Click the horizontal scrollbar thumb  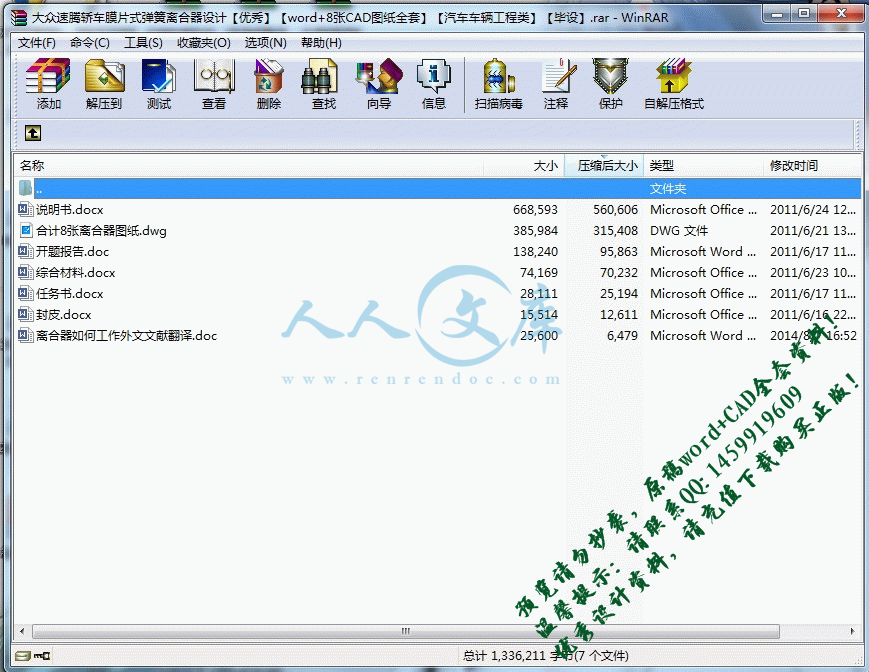[x=406, y=631]
